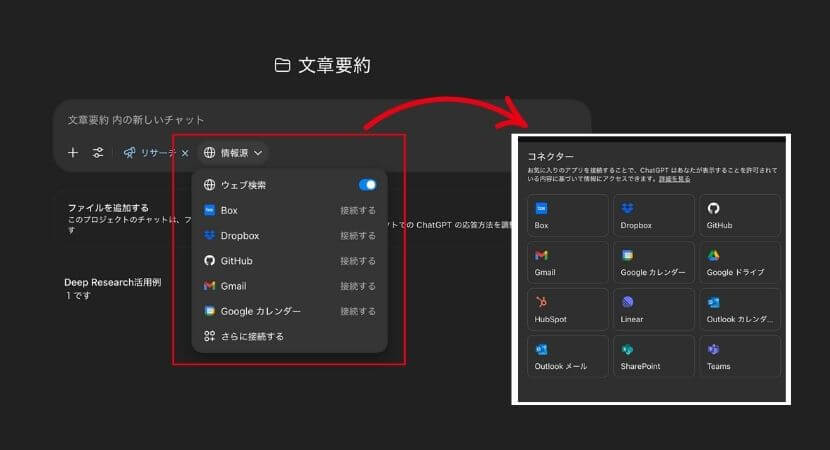Click the folder icon beside 文章要約 title
Image resolution: width=830 pixels, height=450 pixels.
click(x=282, y=65)
